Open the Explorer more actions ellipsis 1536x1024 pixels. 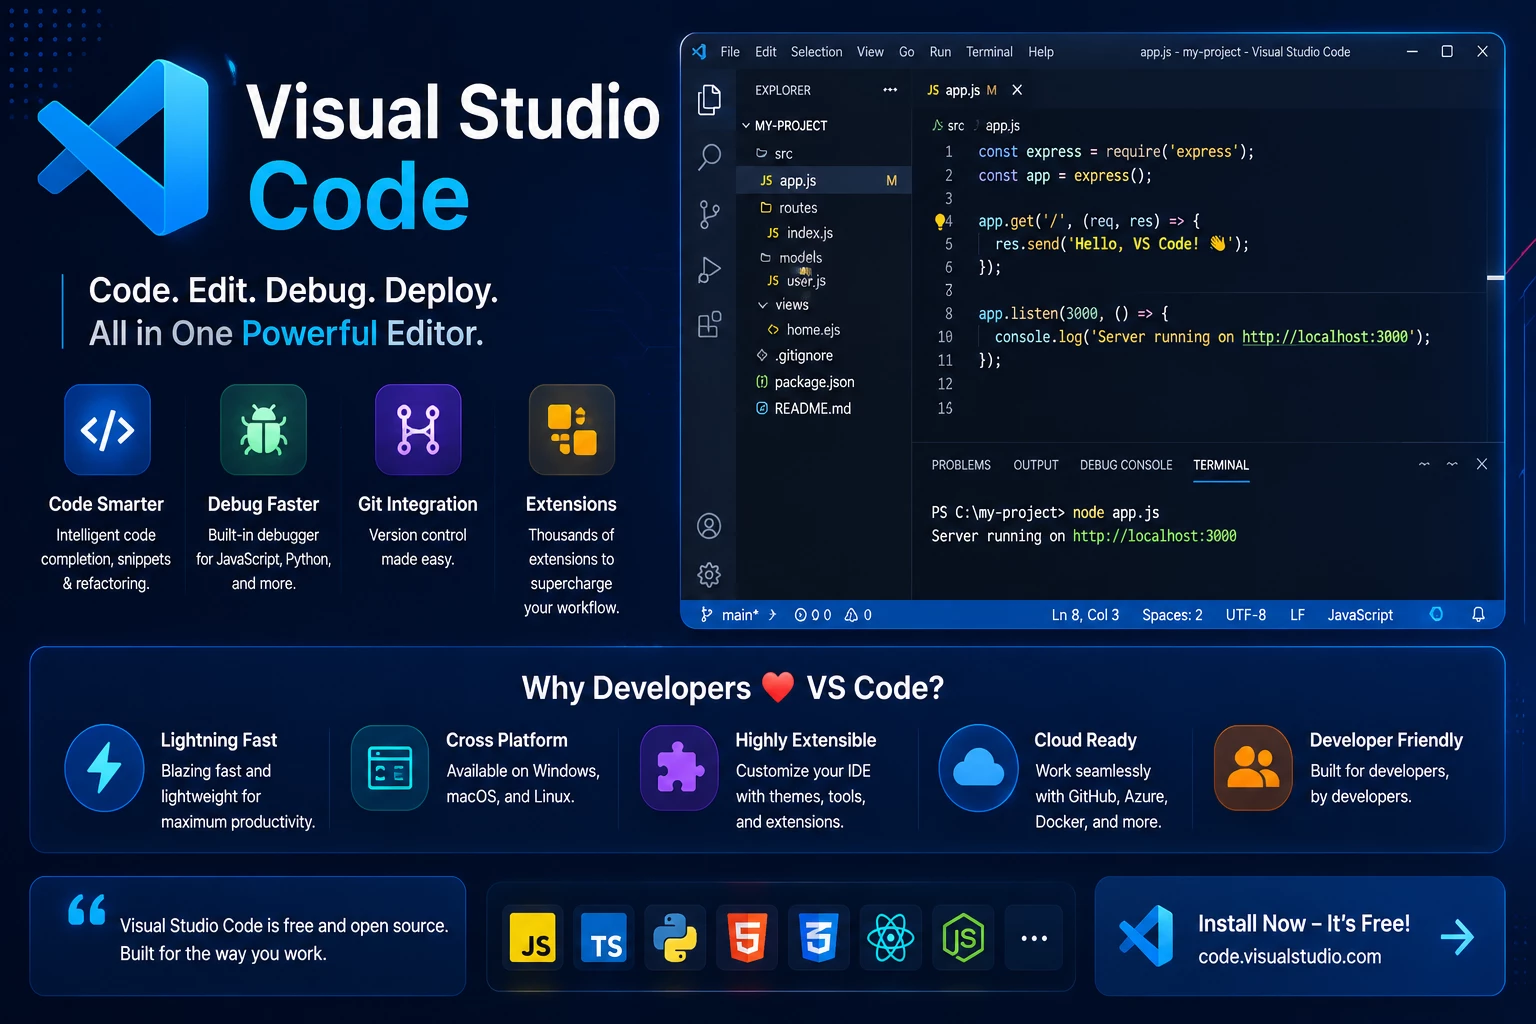click(890, 90)
